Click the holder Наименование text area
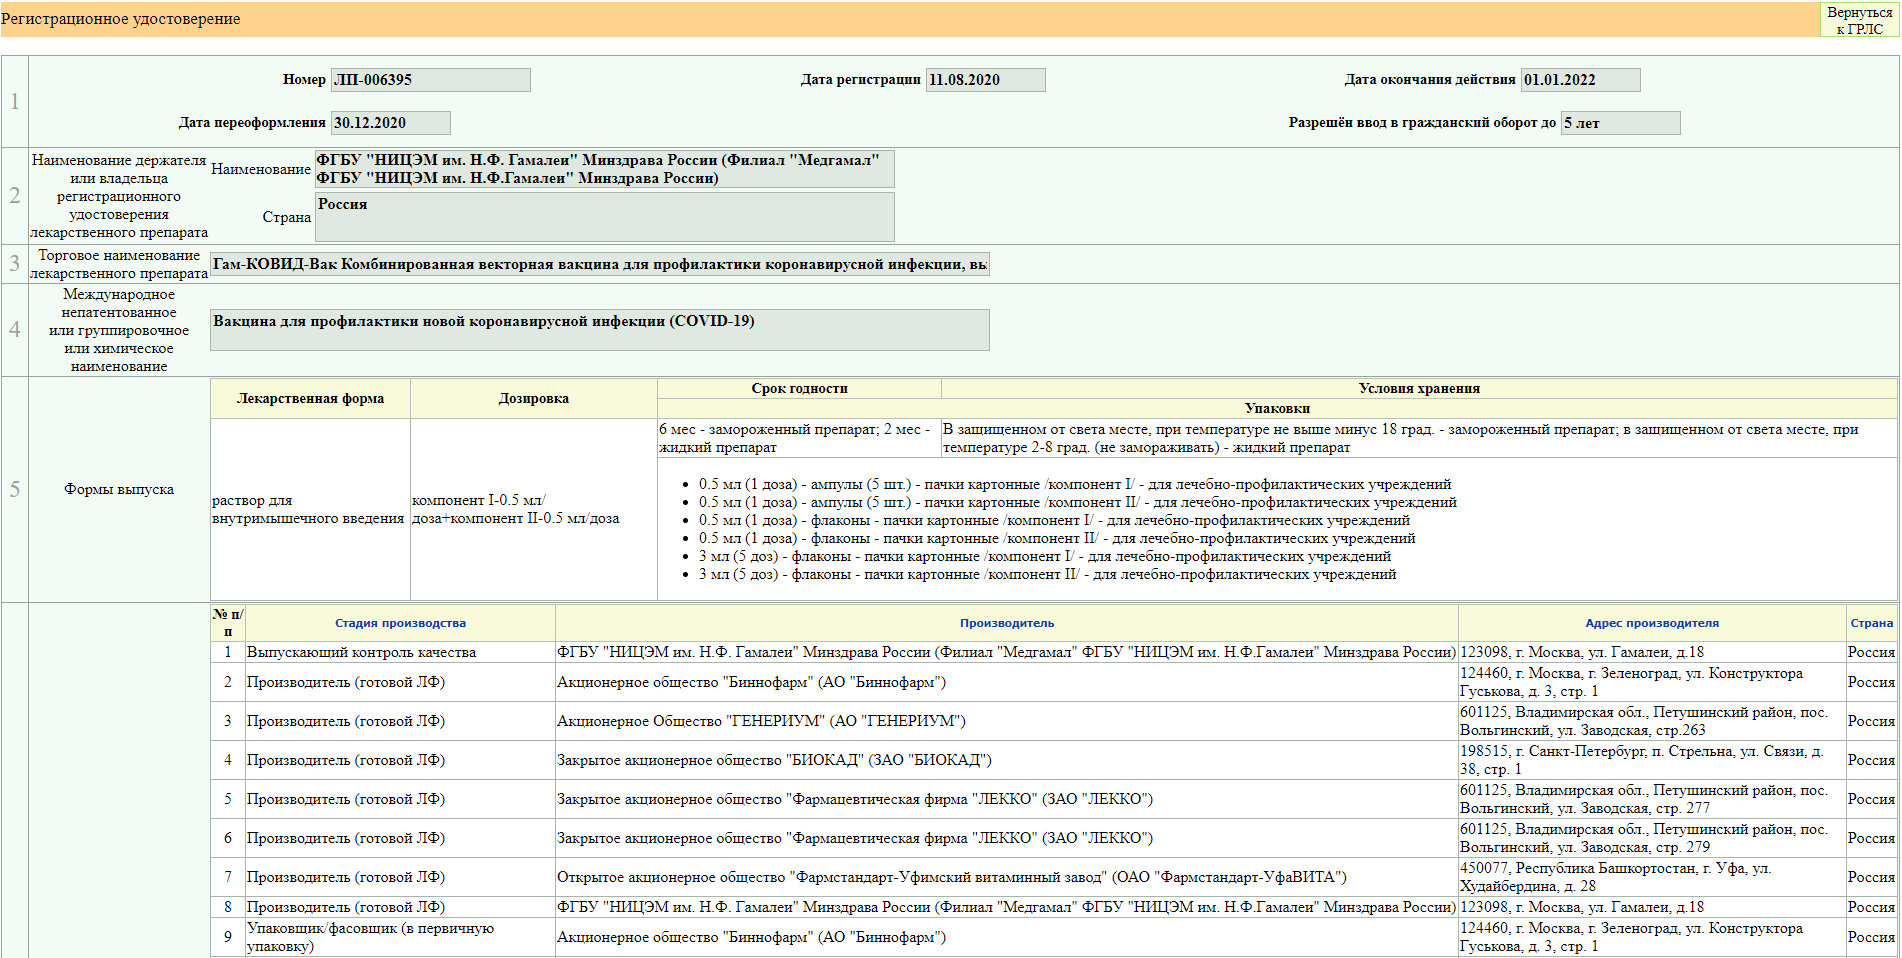The image size is (1902, 958). [x=604, y=169]
